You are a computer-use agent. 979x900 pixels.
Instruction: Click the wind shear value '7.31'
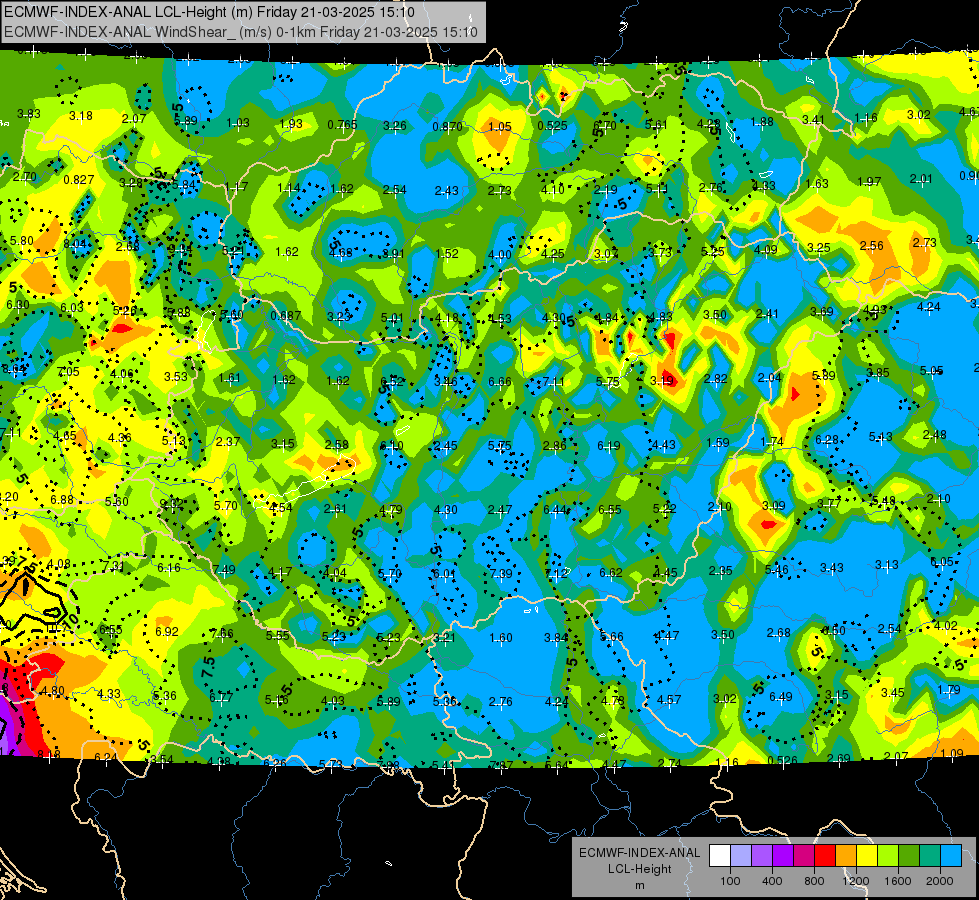point(114,566)
